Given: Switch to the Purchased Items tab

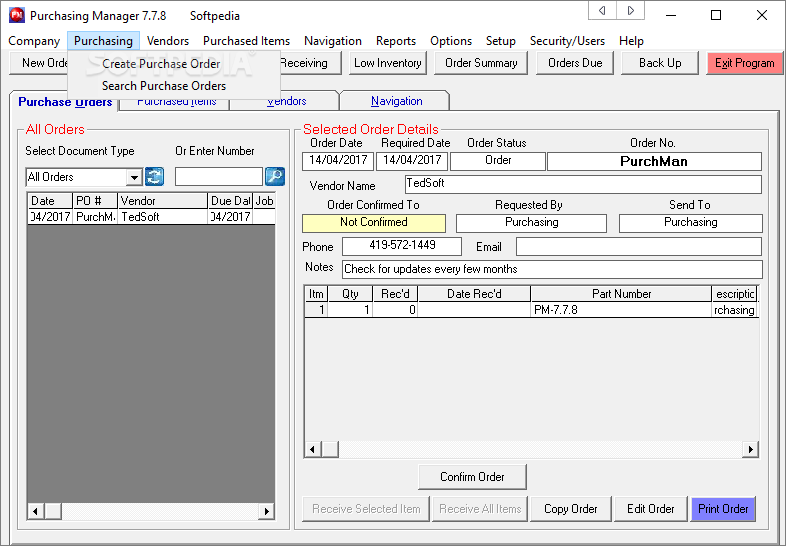Looking at the screenshot, I should 176,102.
